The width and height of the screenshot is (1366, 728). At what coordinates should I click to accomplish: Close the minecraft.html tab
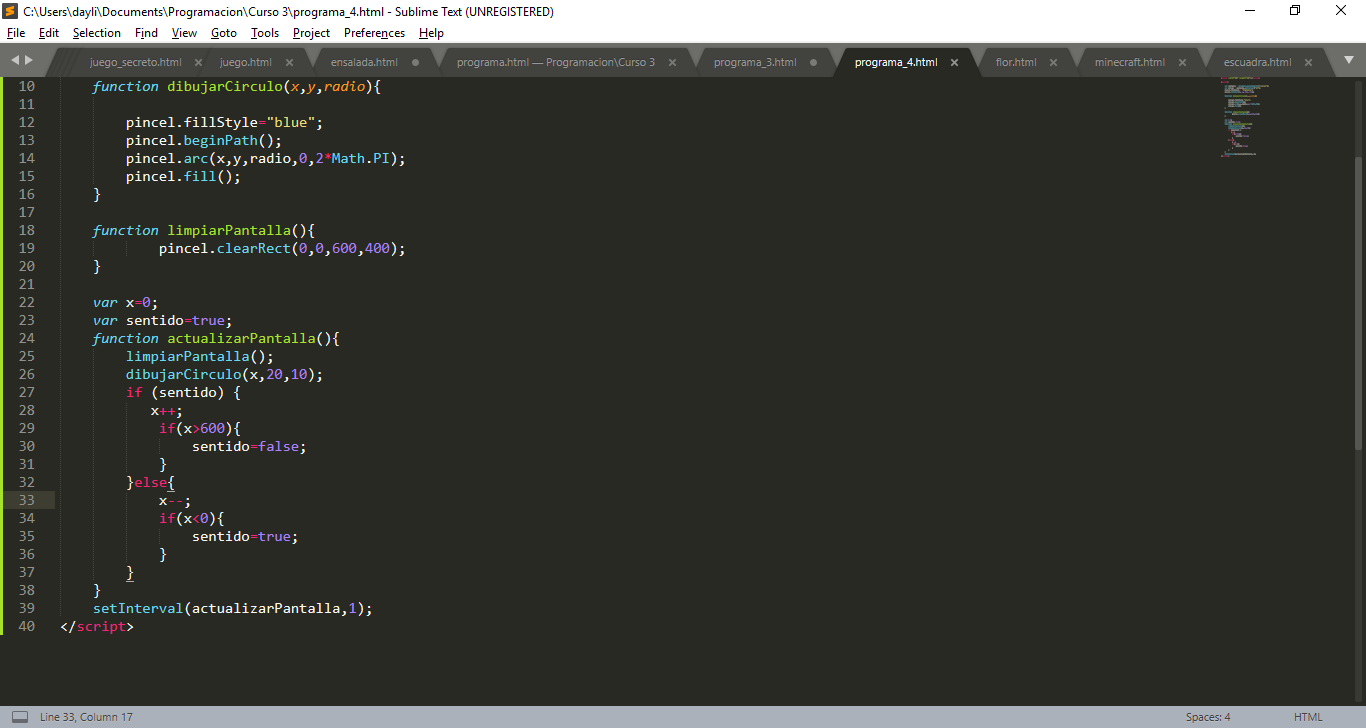[x=1182, y=62]
